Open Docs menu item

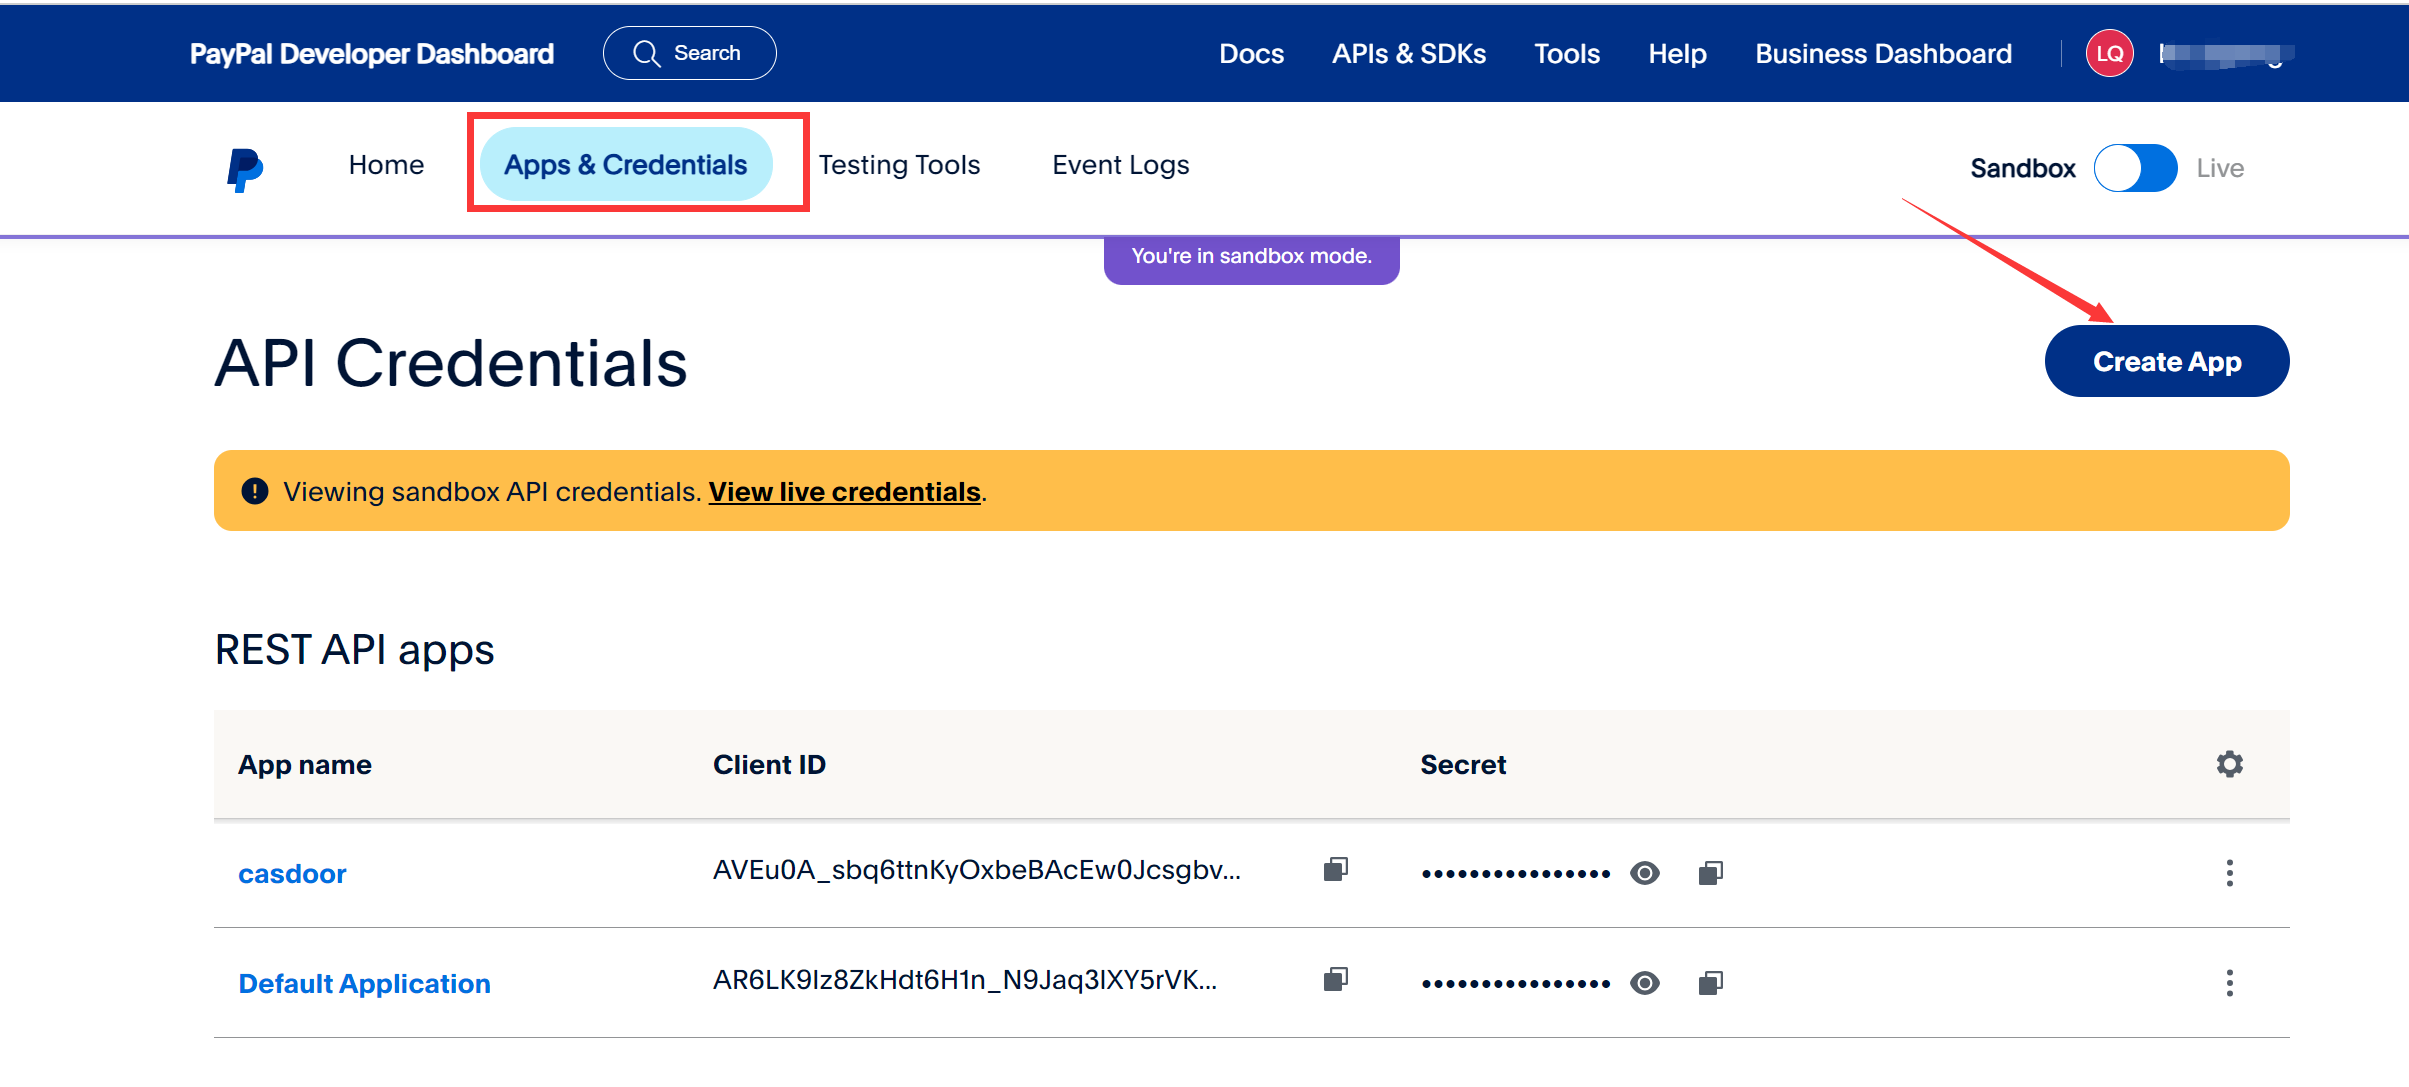(1251, 52)
